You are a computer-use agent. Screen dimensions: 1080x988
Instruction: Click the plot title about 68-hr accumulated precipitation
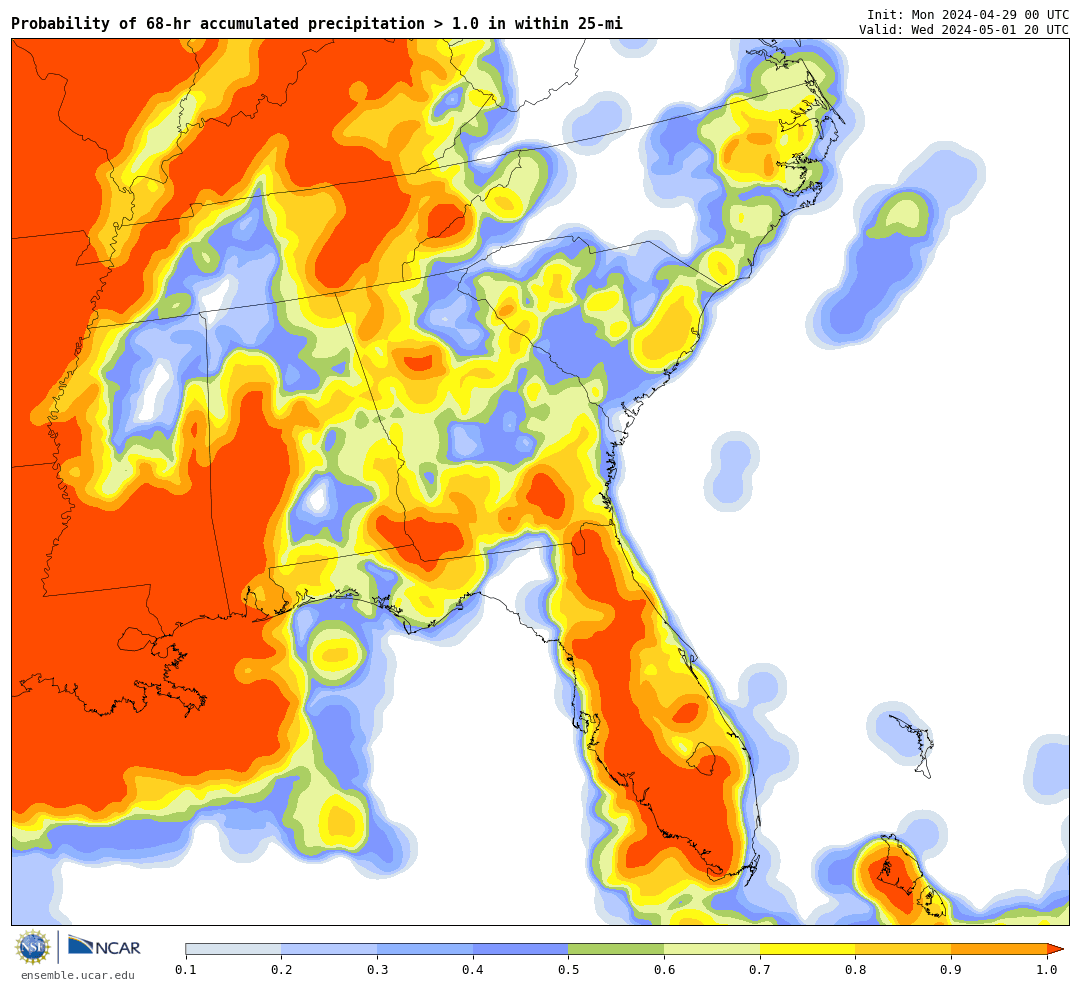click(x=317, y=23)
